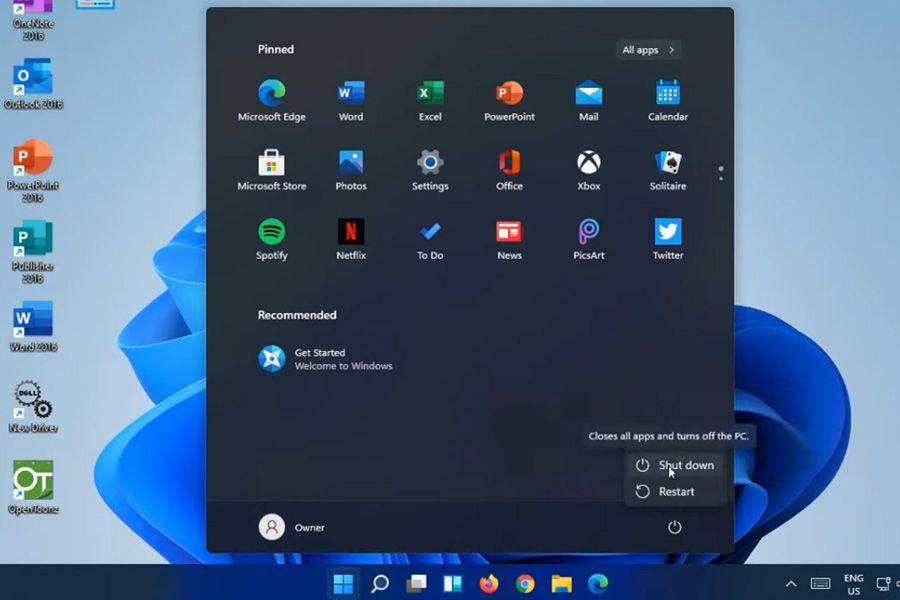Screen dimensions: 900x600
Task: Launch Netflix
Action: [x=351, y=239]
